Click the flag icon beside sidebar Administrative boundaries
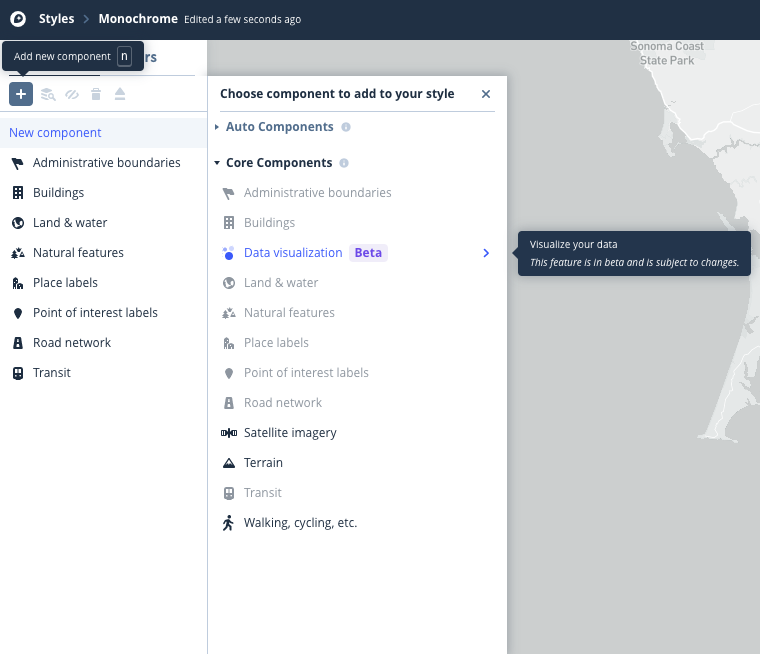The height and width of the screenshot is (654, 760). [17, 163]
